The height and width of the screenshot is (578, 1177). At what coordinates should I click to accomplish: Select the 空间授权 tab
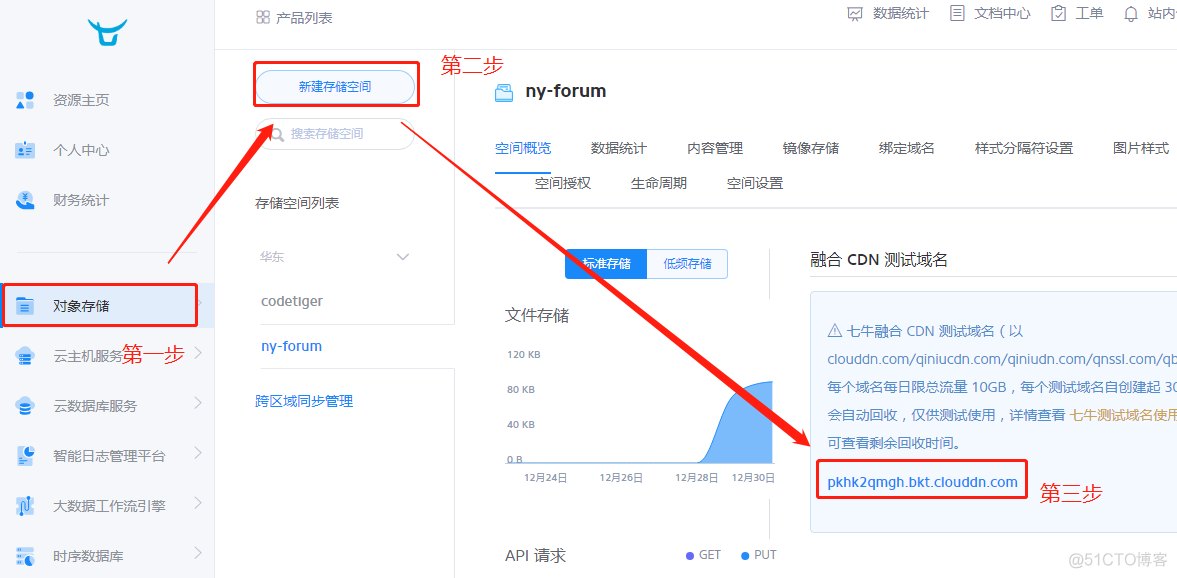pos(563,183)
